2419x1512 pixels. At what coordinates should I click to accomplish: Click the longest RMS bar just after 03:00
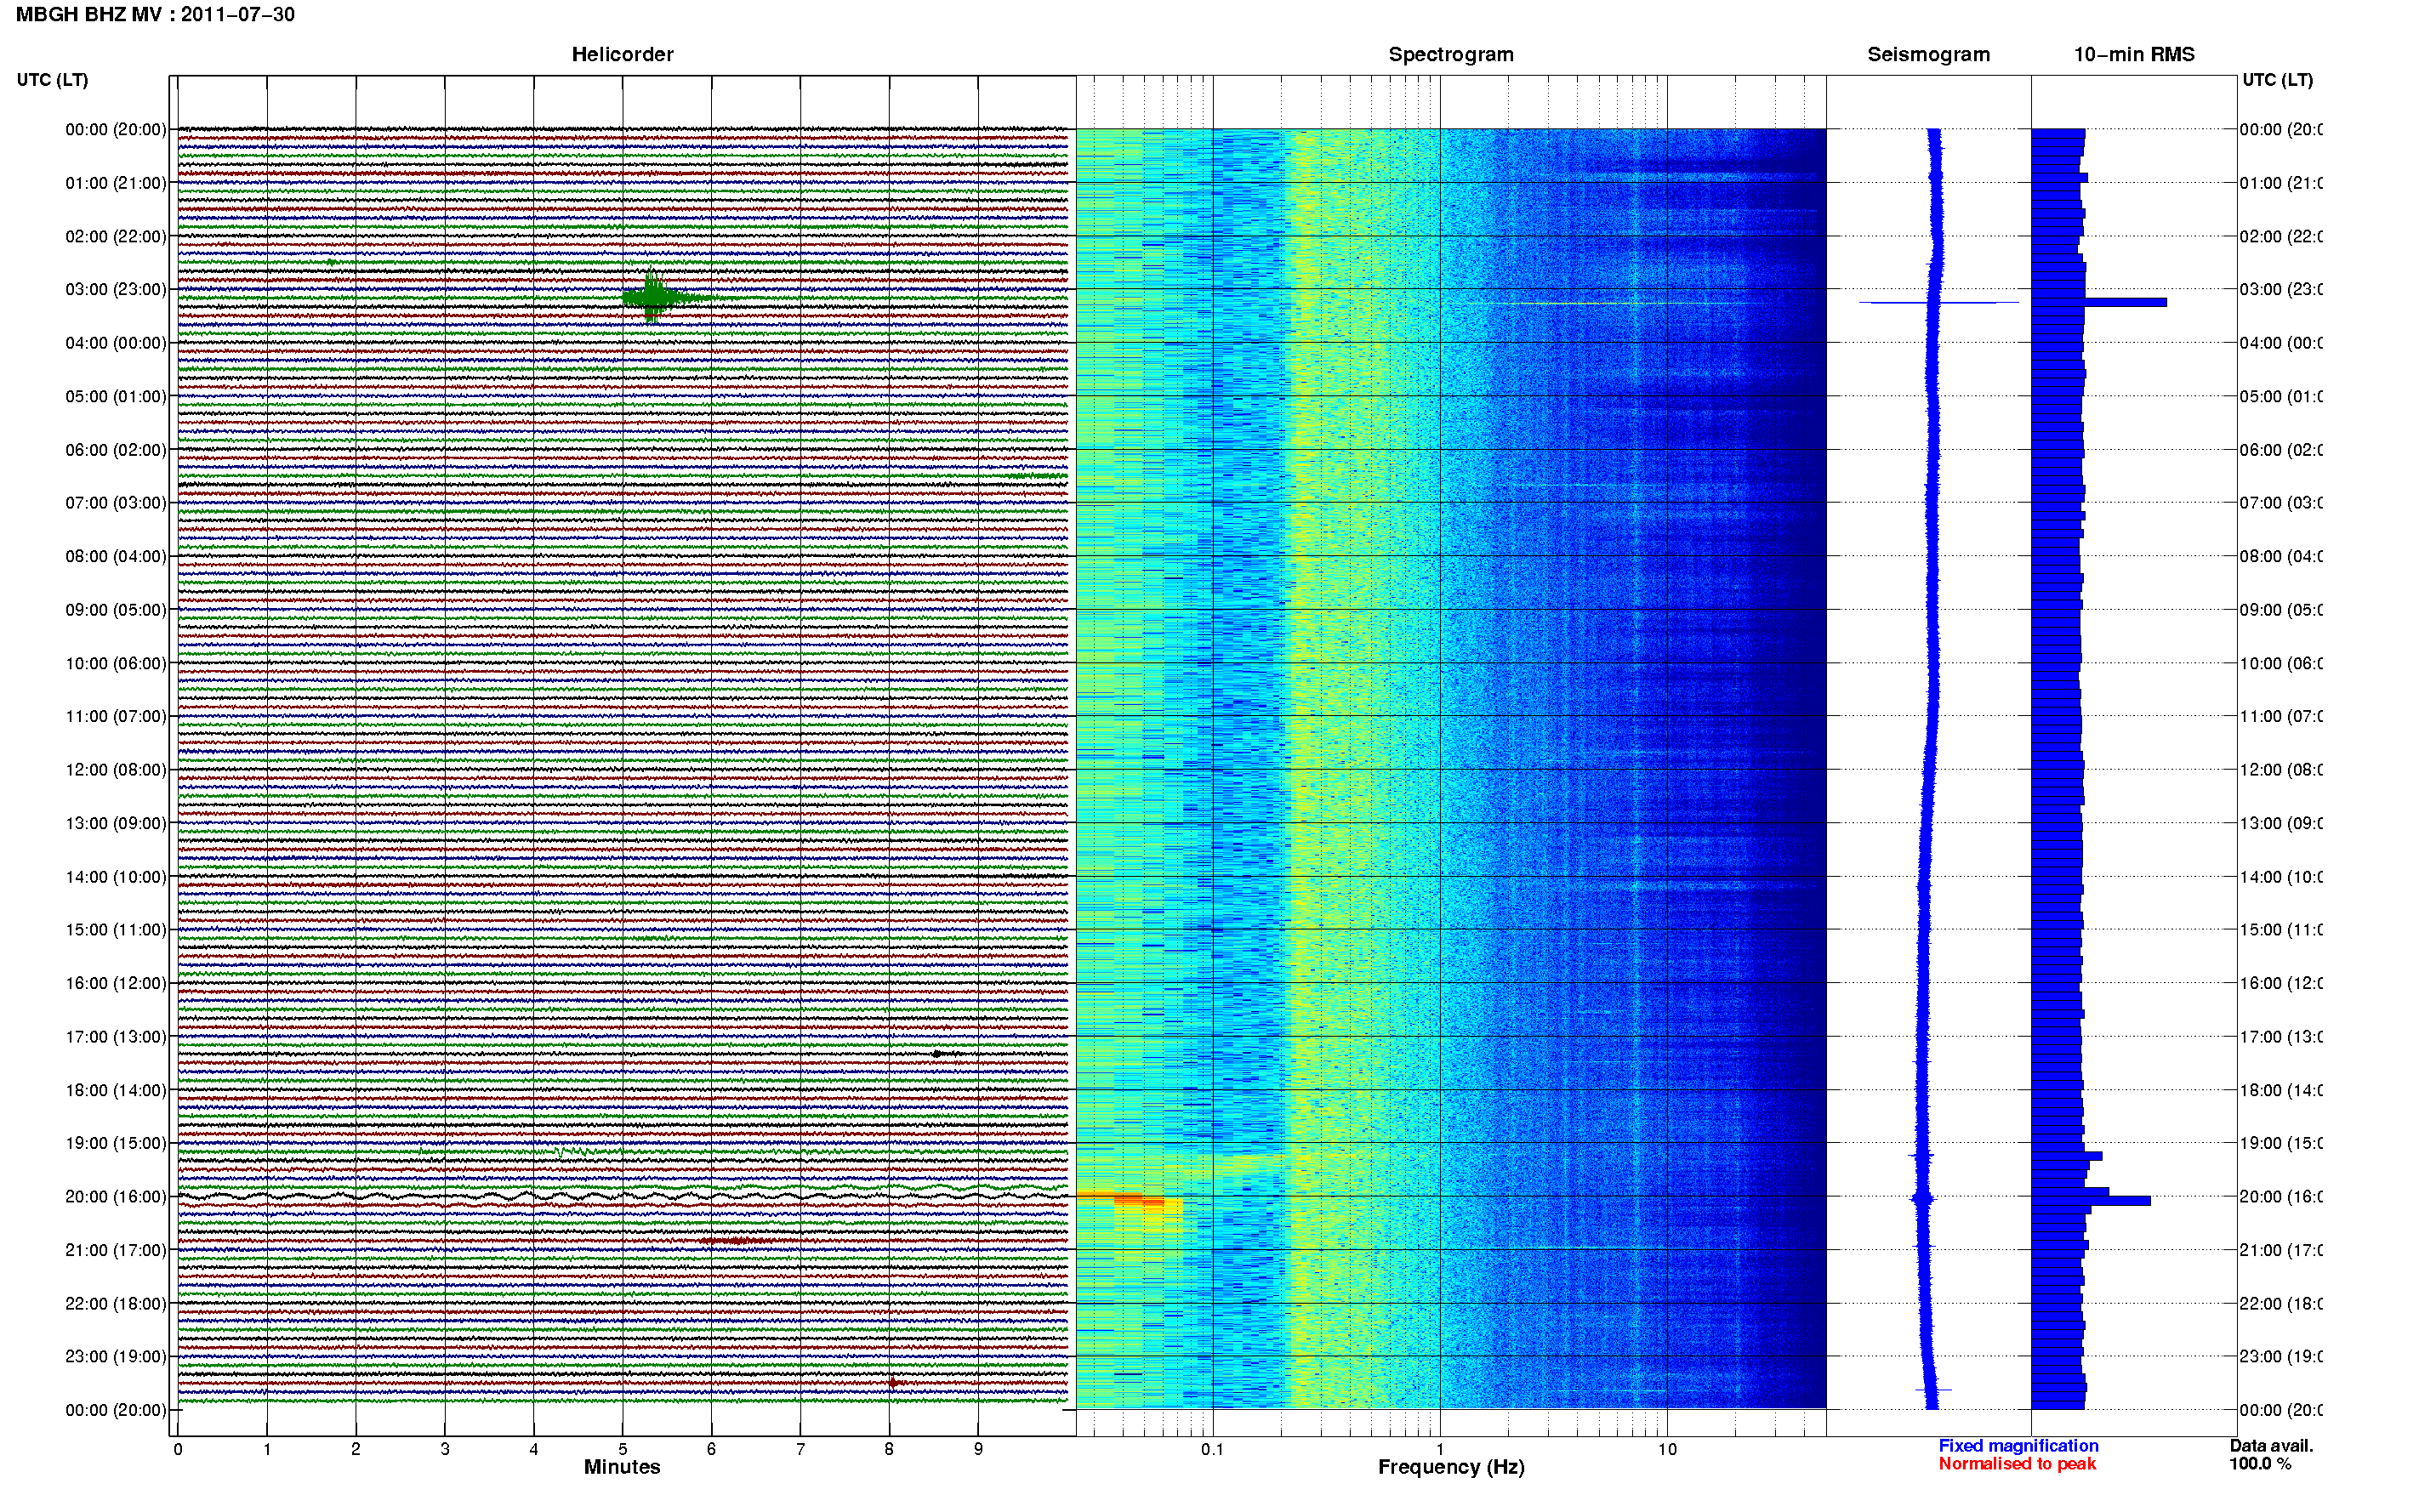pos(2099,302)
